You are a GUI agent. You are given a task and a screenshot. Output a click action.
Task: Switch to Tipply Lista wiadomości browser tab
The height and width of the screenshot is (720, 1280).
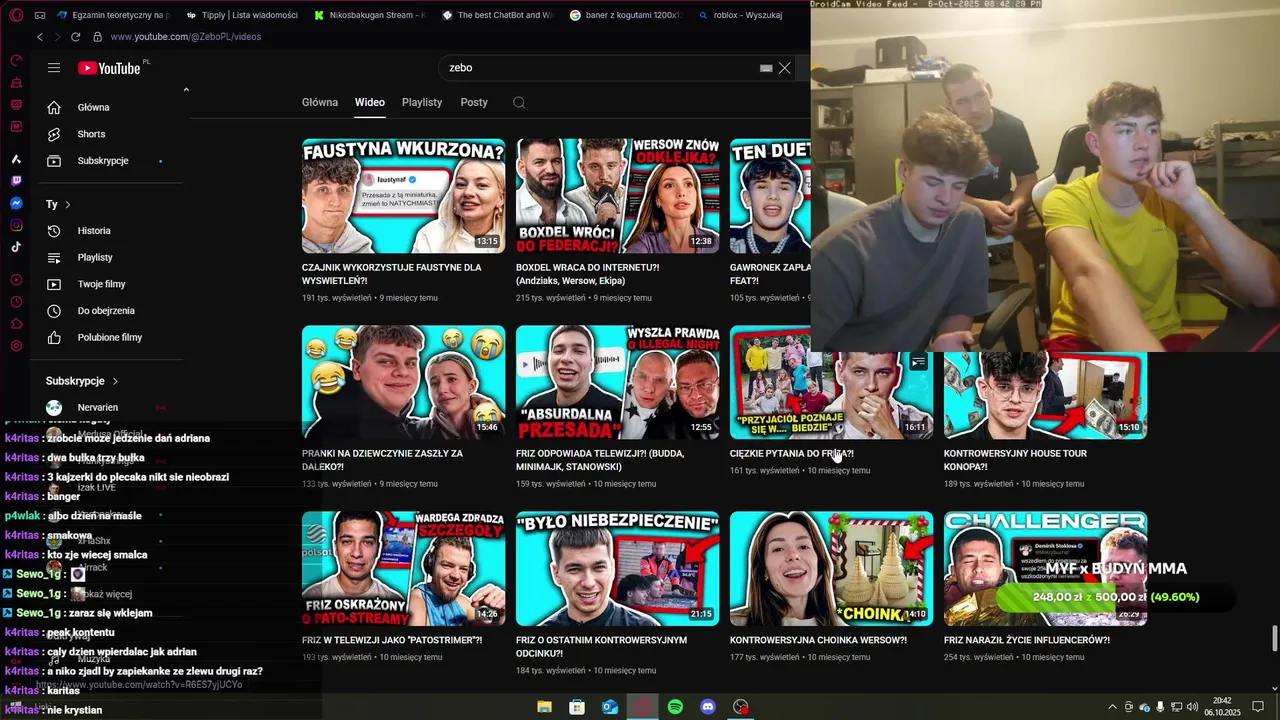242,15
